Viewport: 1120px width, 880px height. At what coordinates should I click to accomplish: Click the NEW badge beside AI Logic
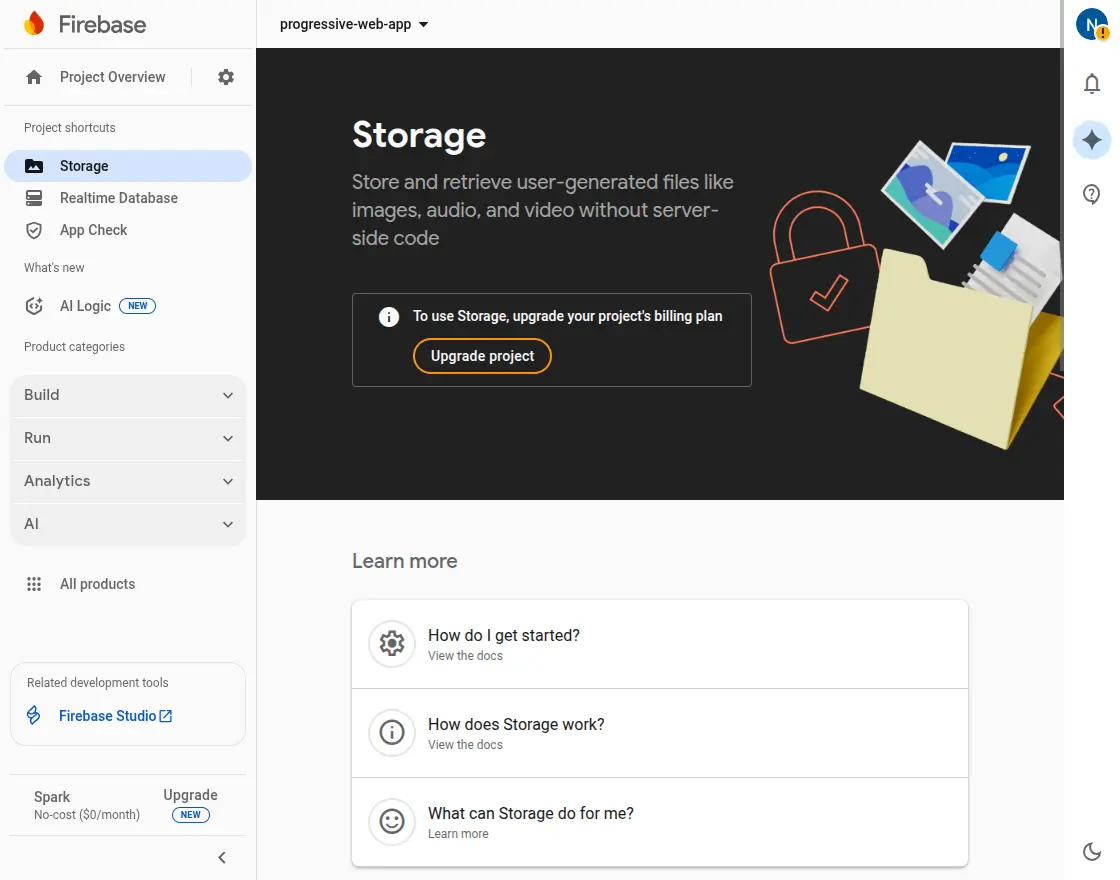[137, 306]
